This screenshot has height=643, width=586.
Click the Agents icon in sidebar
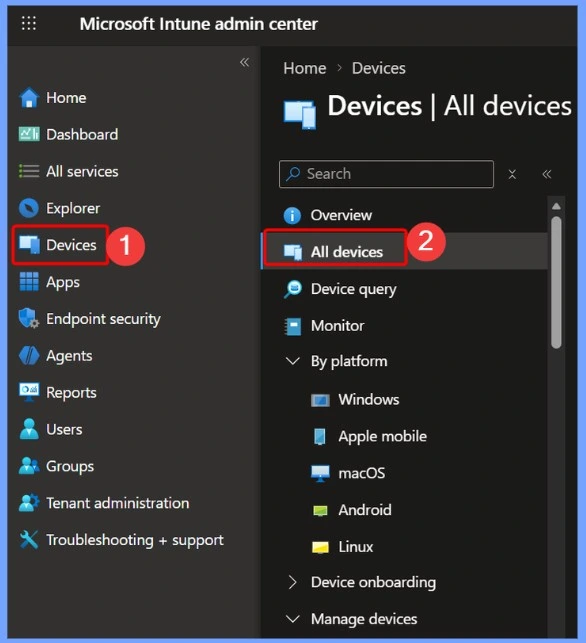[x=29, y=356]
